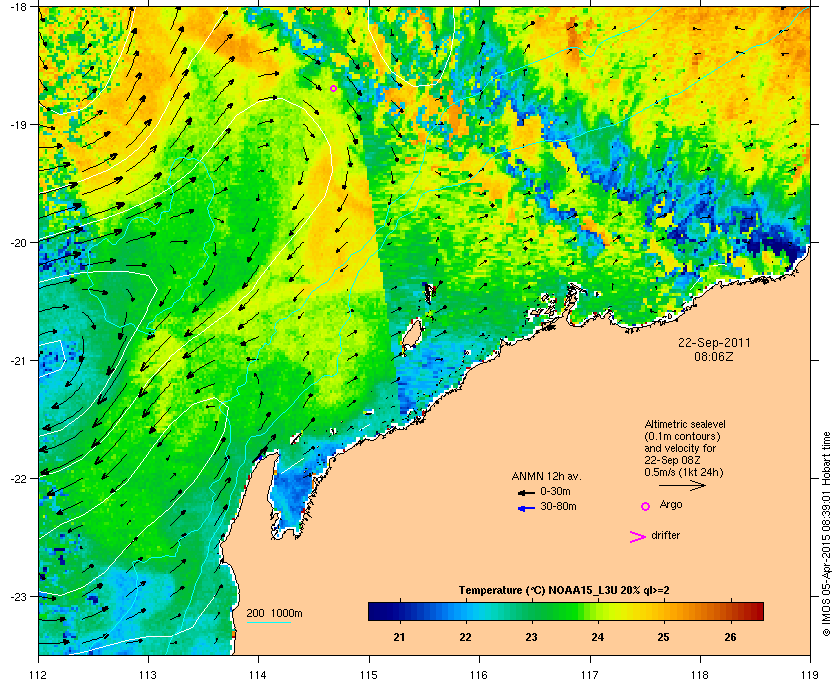This screenshot has width=840, height=680.
Task: Click latitude axis label -21
Action: [x=18, y=361]
